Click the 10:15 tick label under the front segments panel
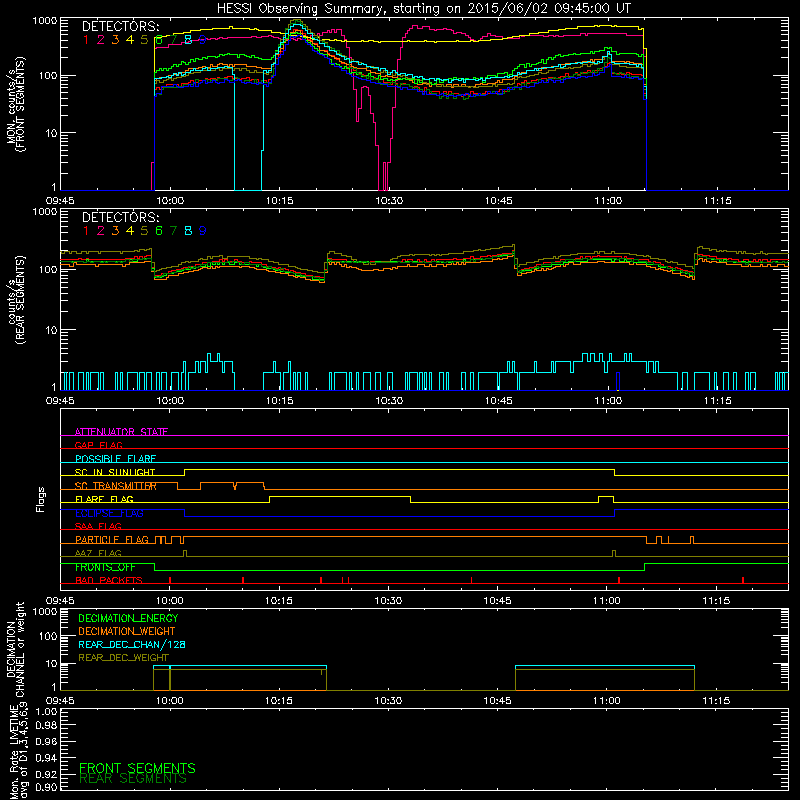The width and height of the screenshot is (800, 800). pos(279,201)
